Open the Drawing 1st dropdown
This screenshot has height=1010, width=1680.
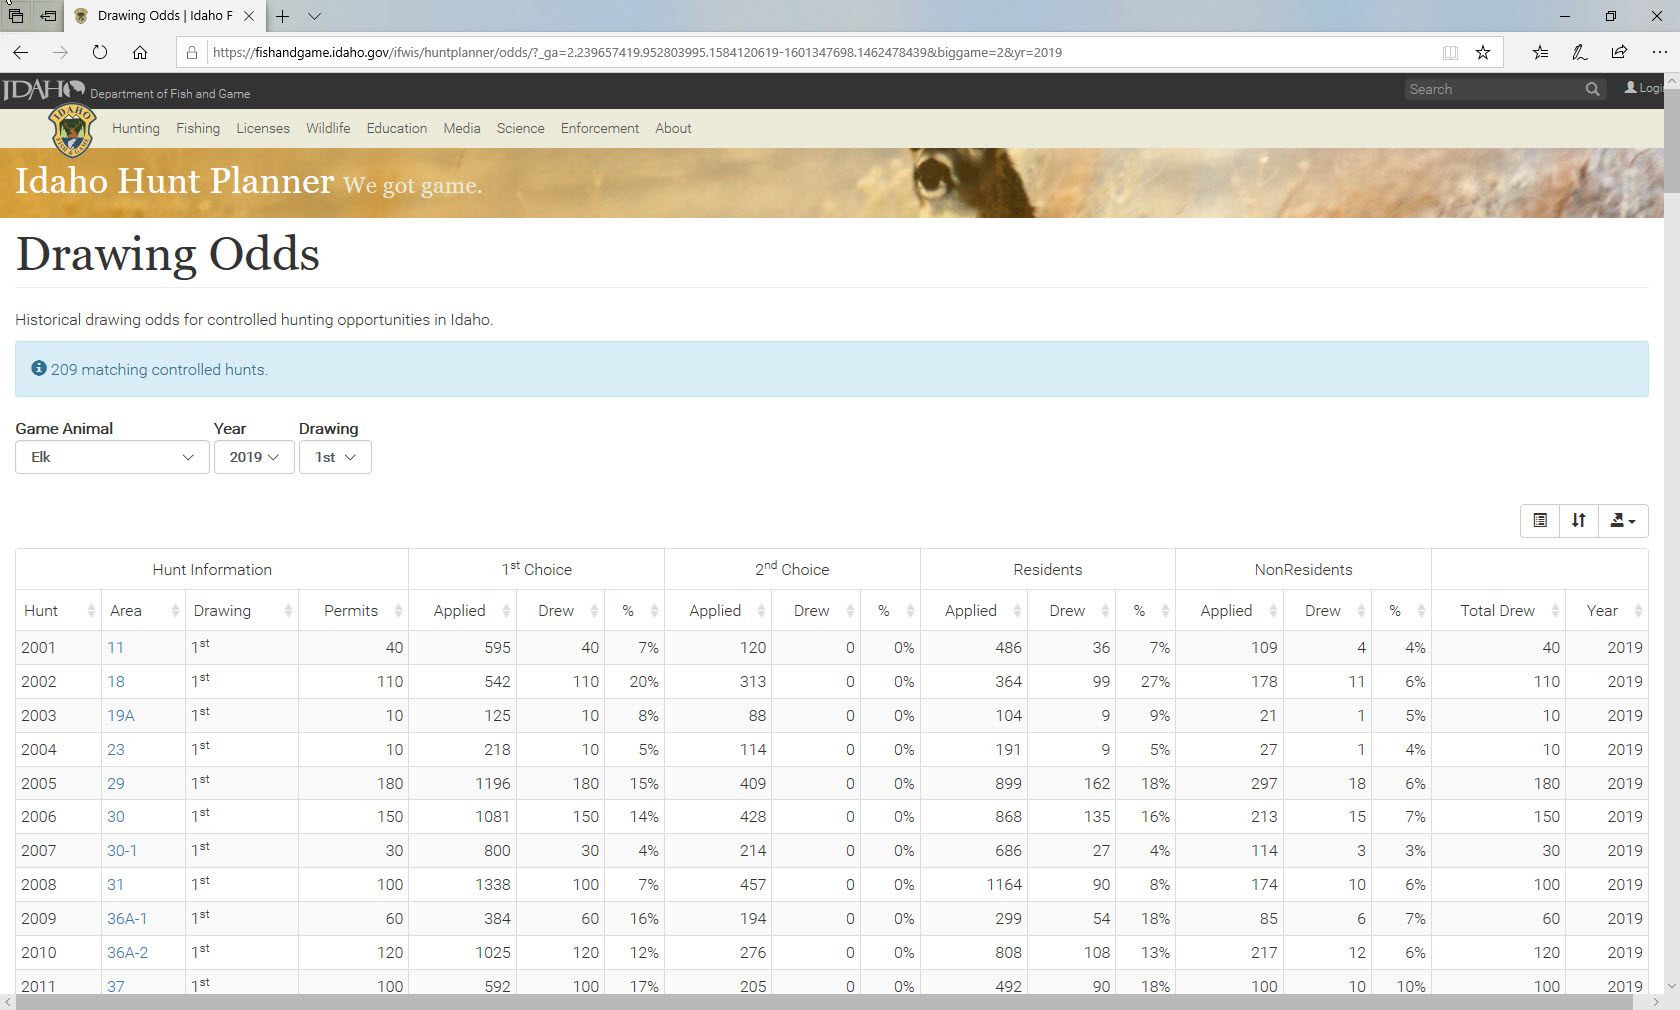335,457
